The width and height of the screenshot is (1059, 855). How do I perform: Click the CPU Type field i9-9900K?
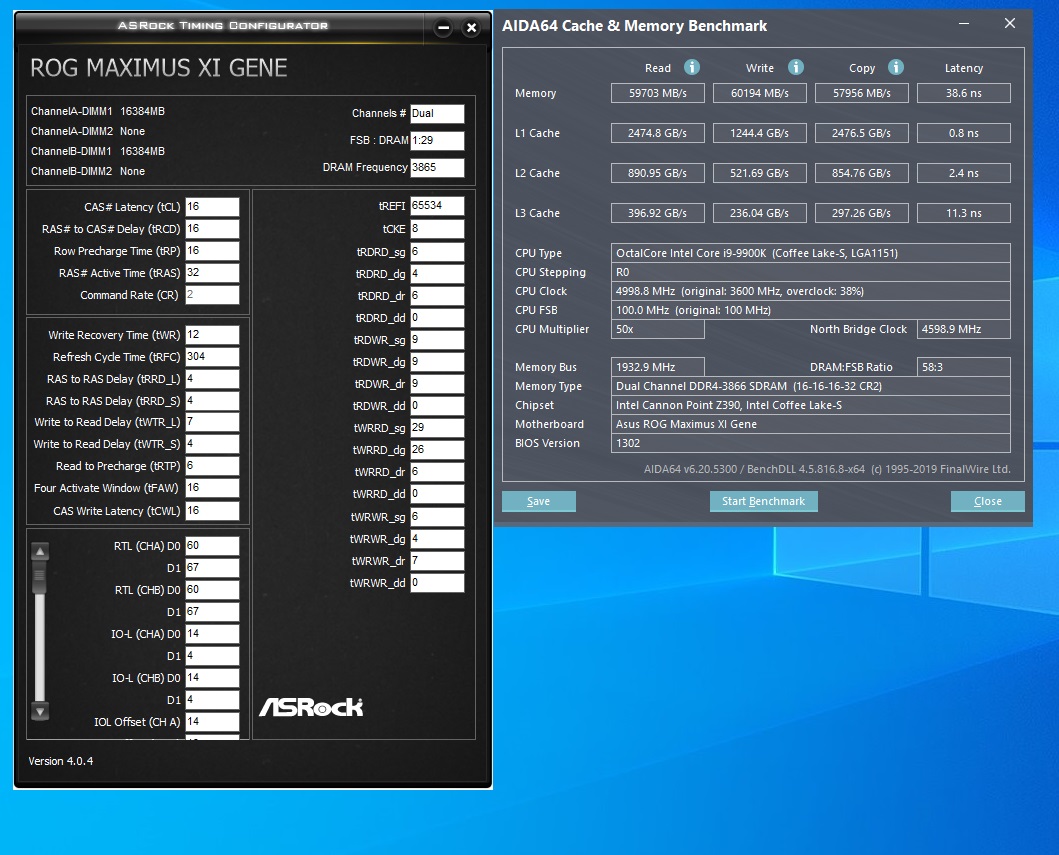pos(810,253)
